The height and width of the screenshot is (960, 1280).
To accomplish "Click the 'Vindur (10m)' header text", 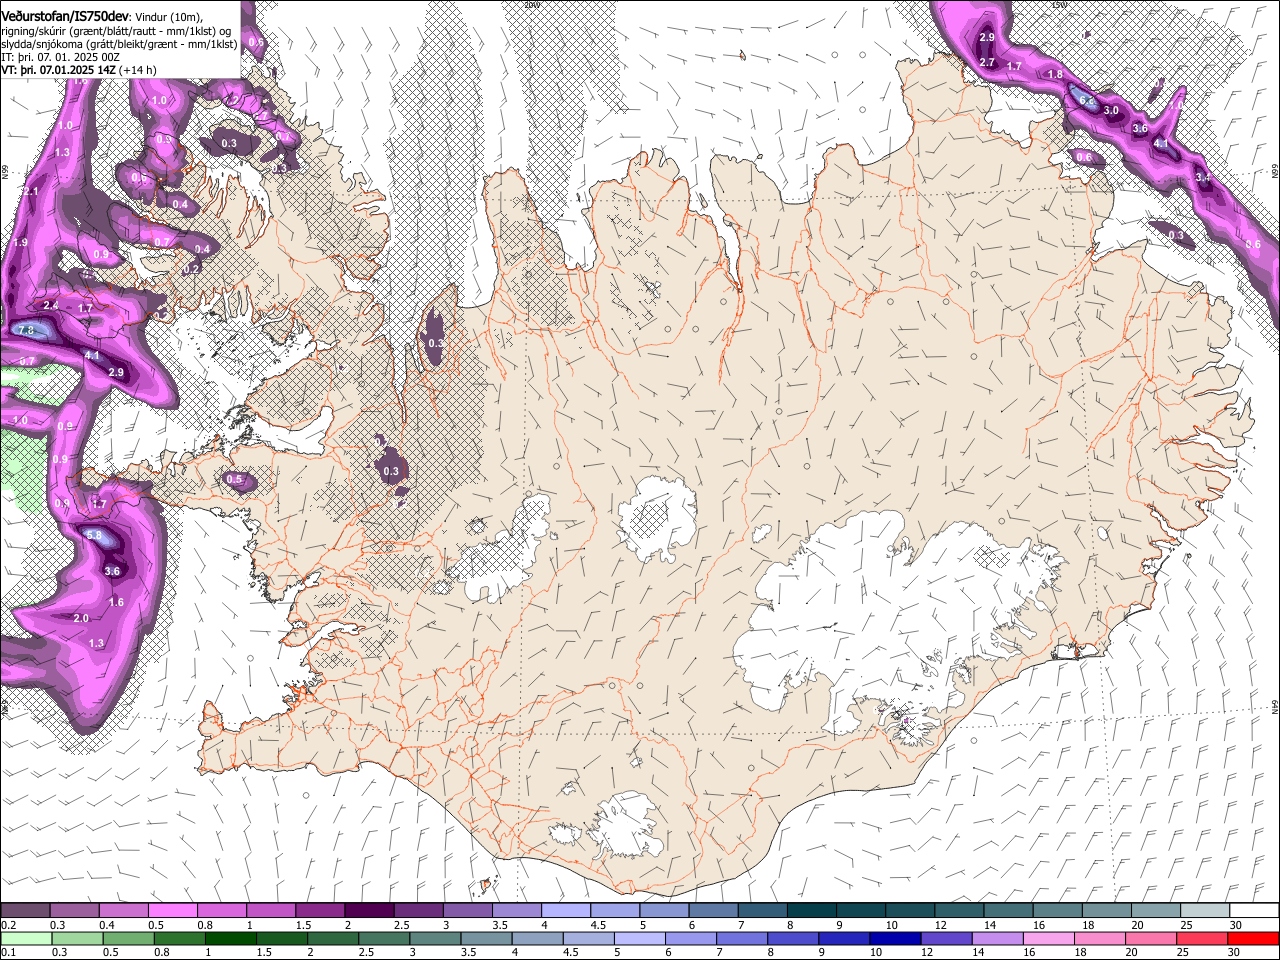I will 169,15.
